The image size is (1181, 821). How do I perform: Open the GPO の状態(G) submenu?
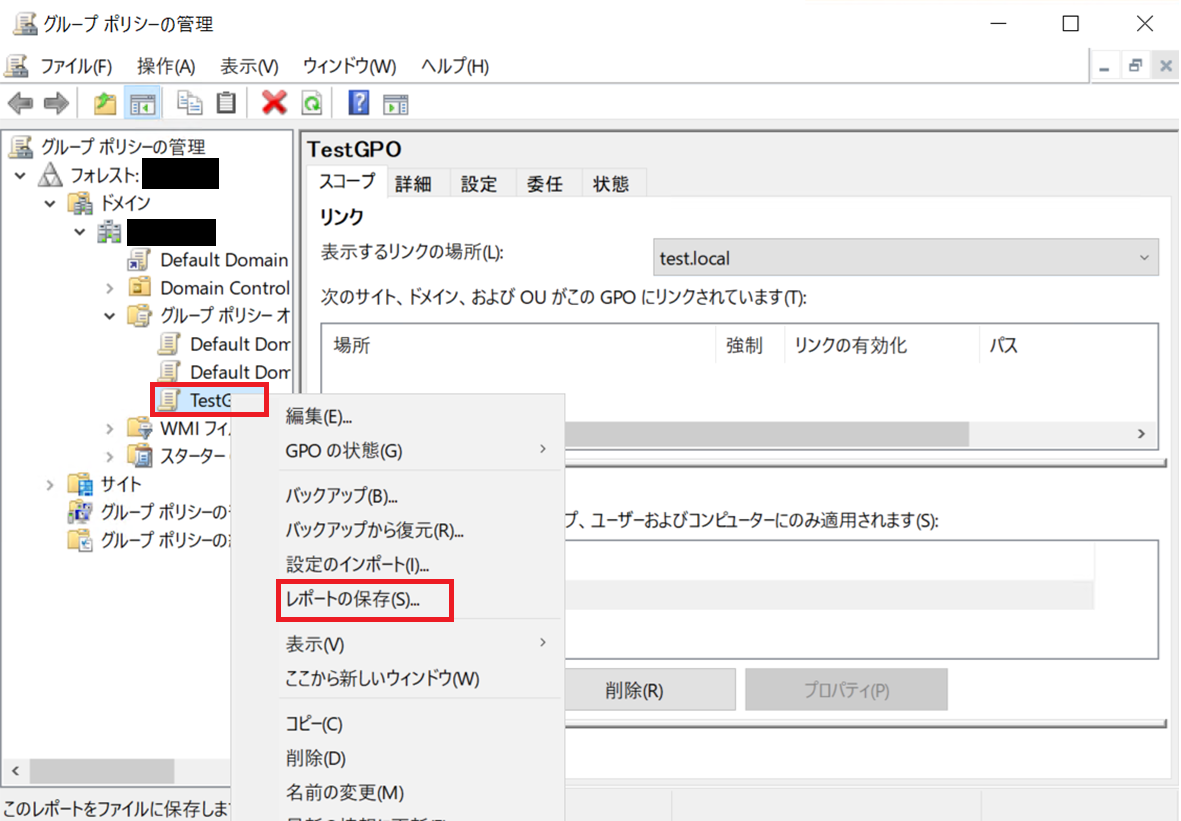(x=421, y=450)
